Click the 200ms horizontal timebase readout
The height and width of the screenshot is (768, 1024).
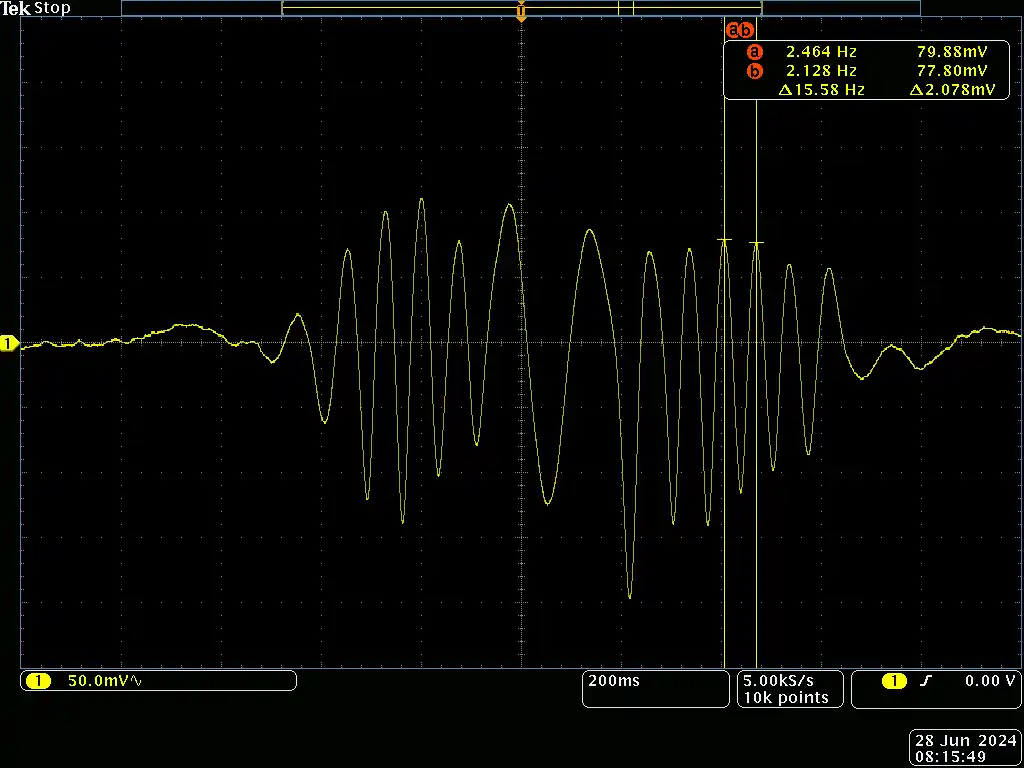614,681
